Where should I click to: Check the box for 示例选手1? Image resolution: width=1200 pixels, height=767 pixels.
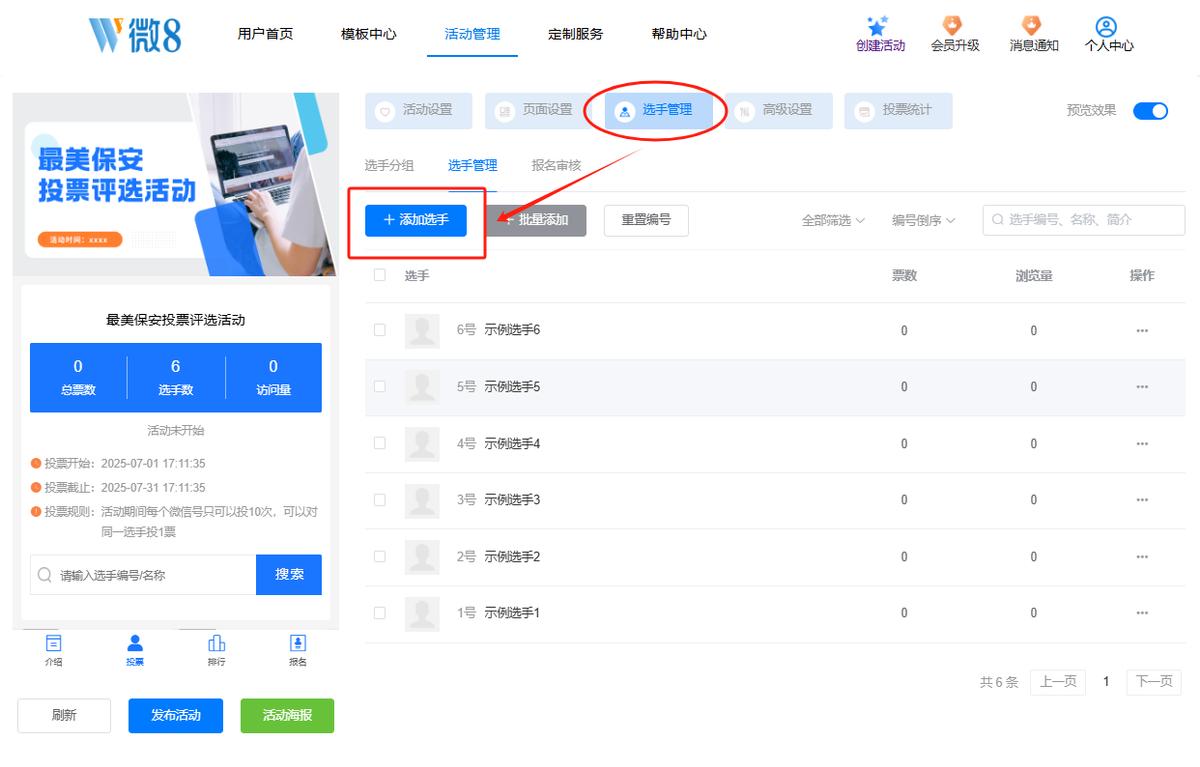tap(380, 612)
